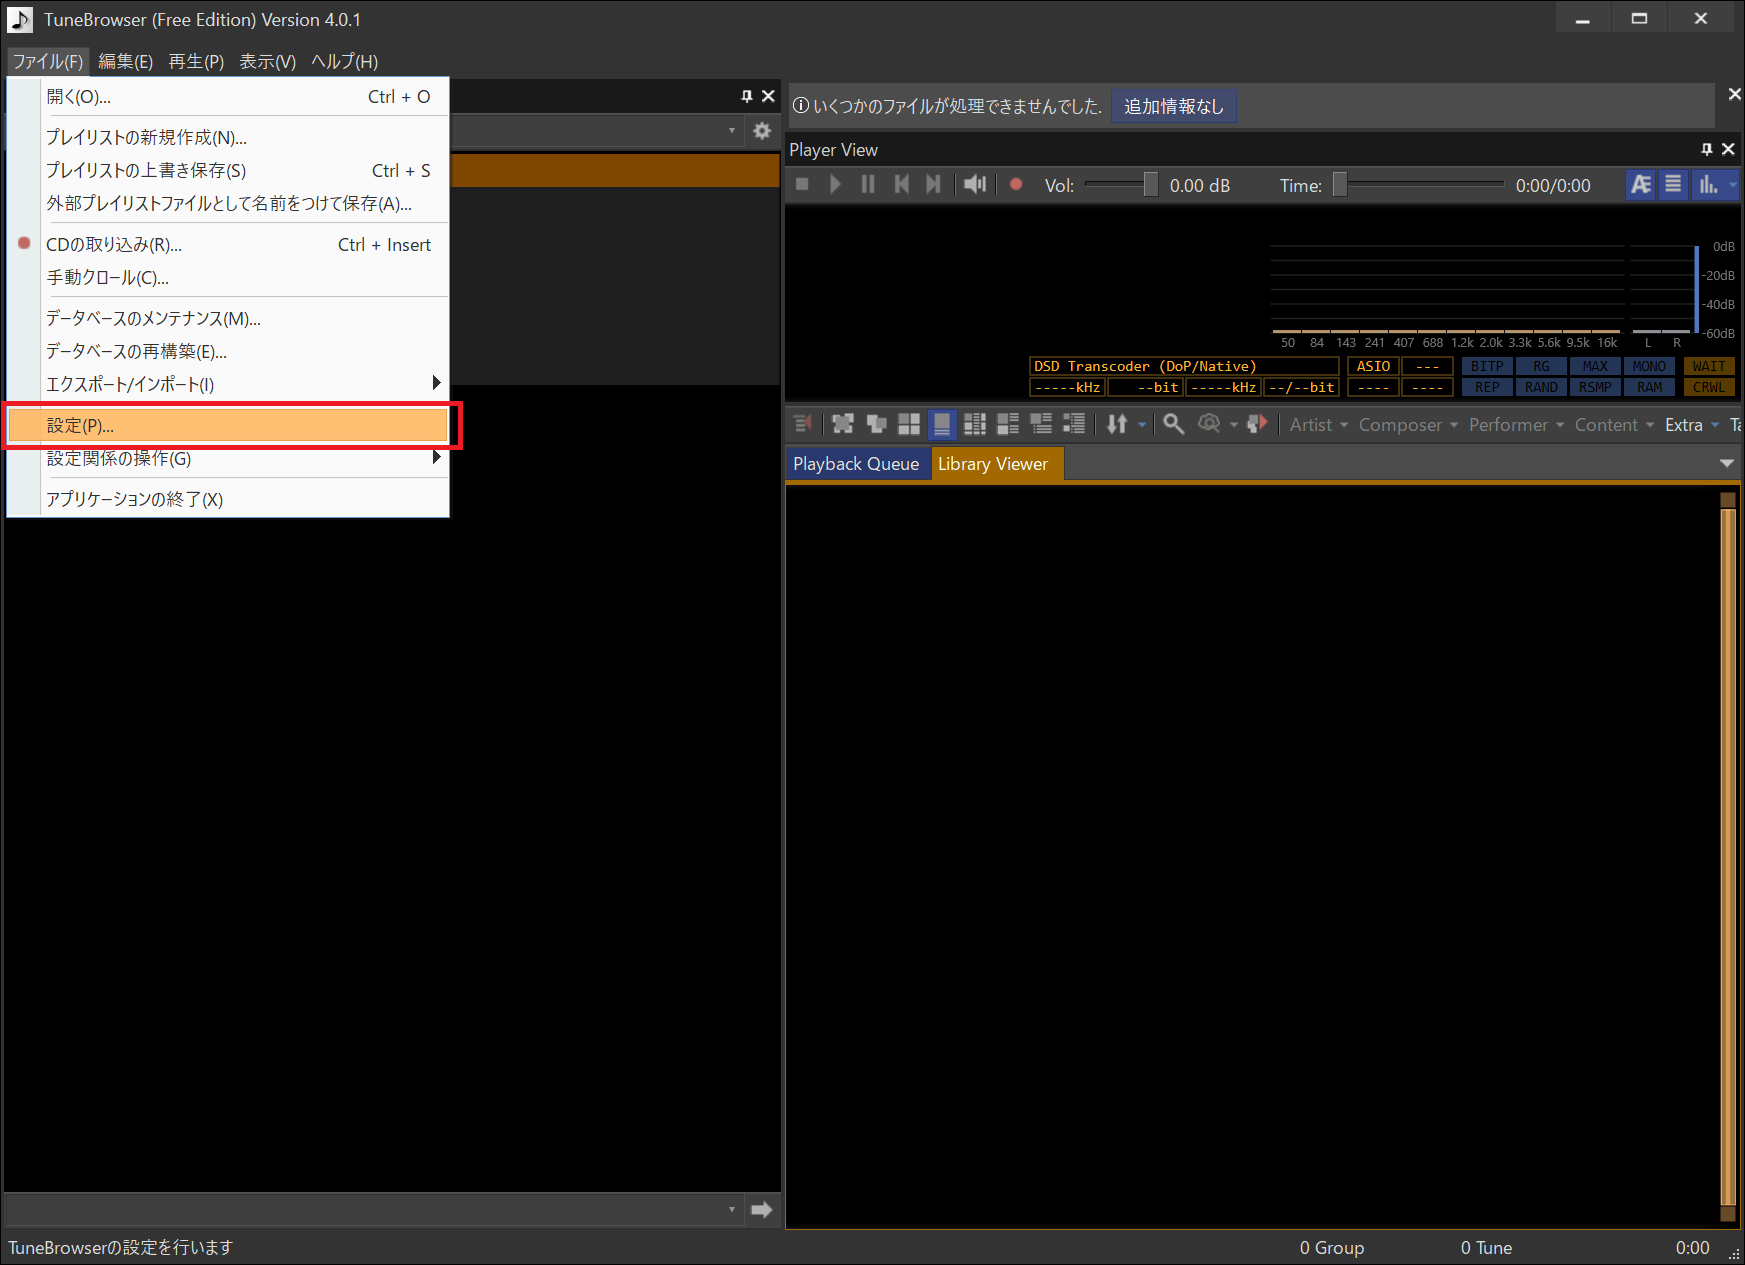Pause playback in Player View

(x=868, y=184)
